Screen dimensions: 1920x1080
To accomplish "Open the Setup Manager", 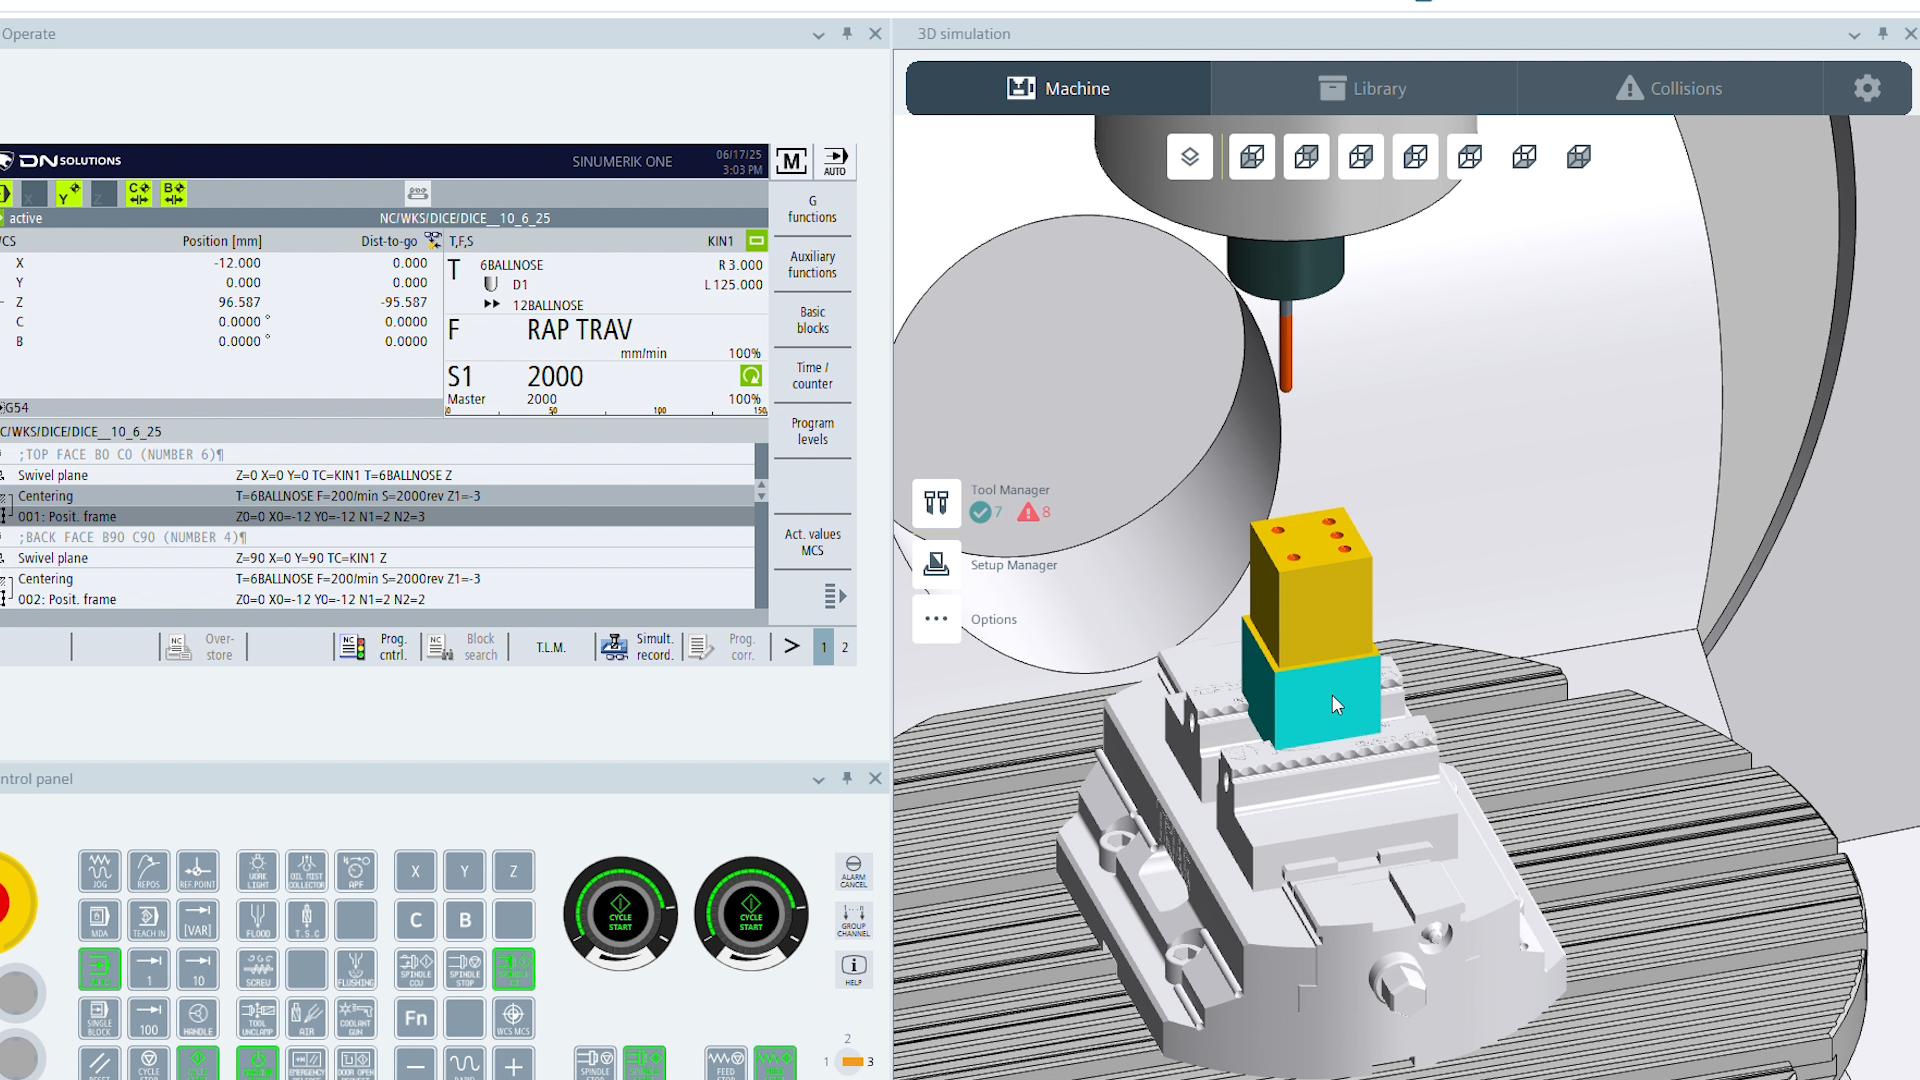I will coord(936,564).
